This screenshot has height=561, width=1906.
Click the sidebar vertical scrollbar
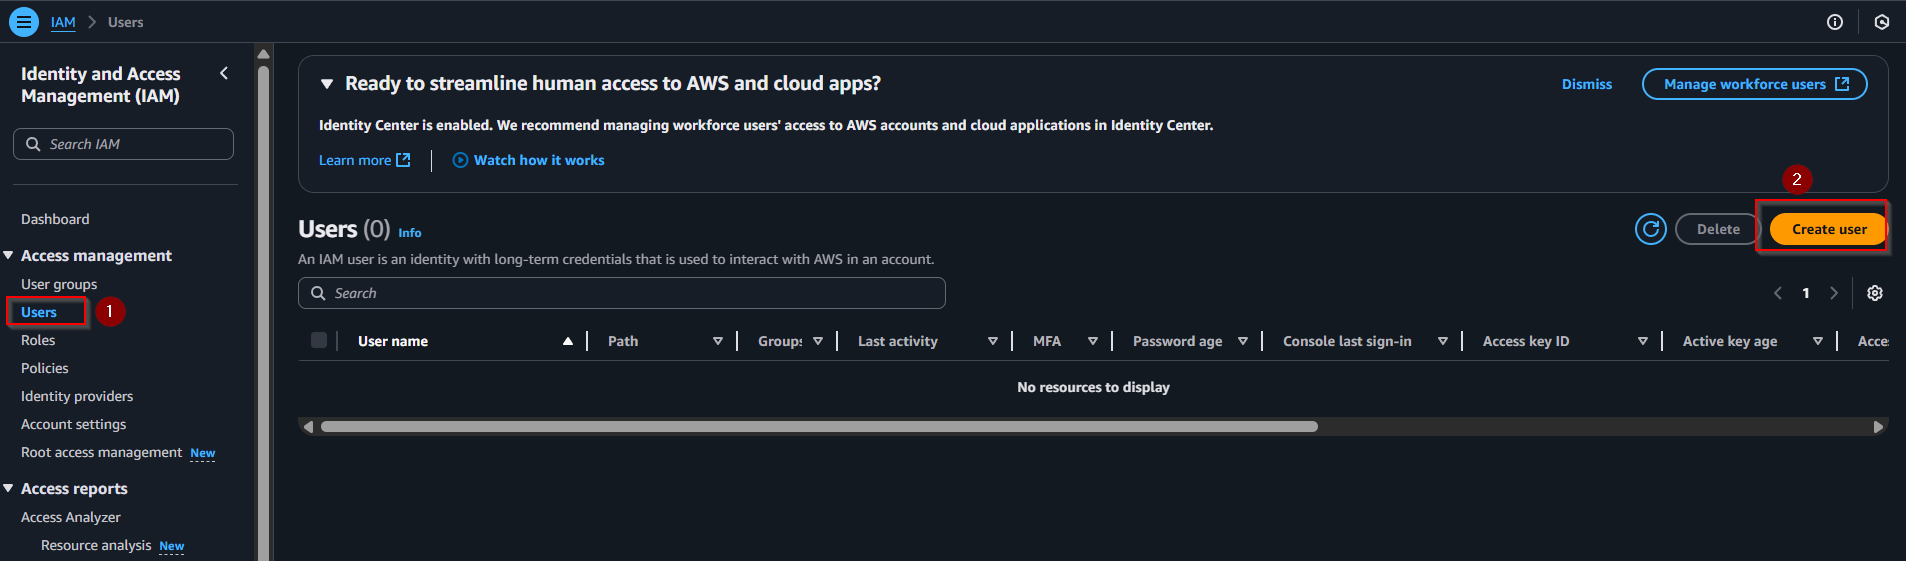point(263,314)
